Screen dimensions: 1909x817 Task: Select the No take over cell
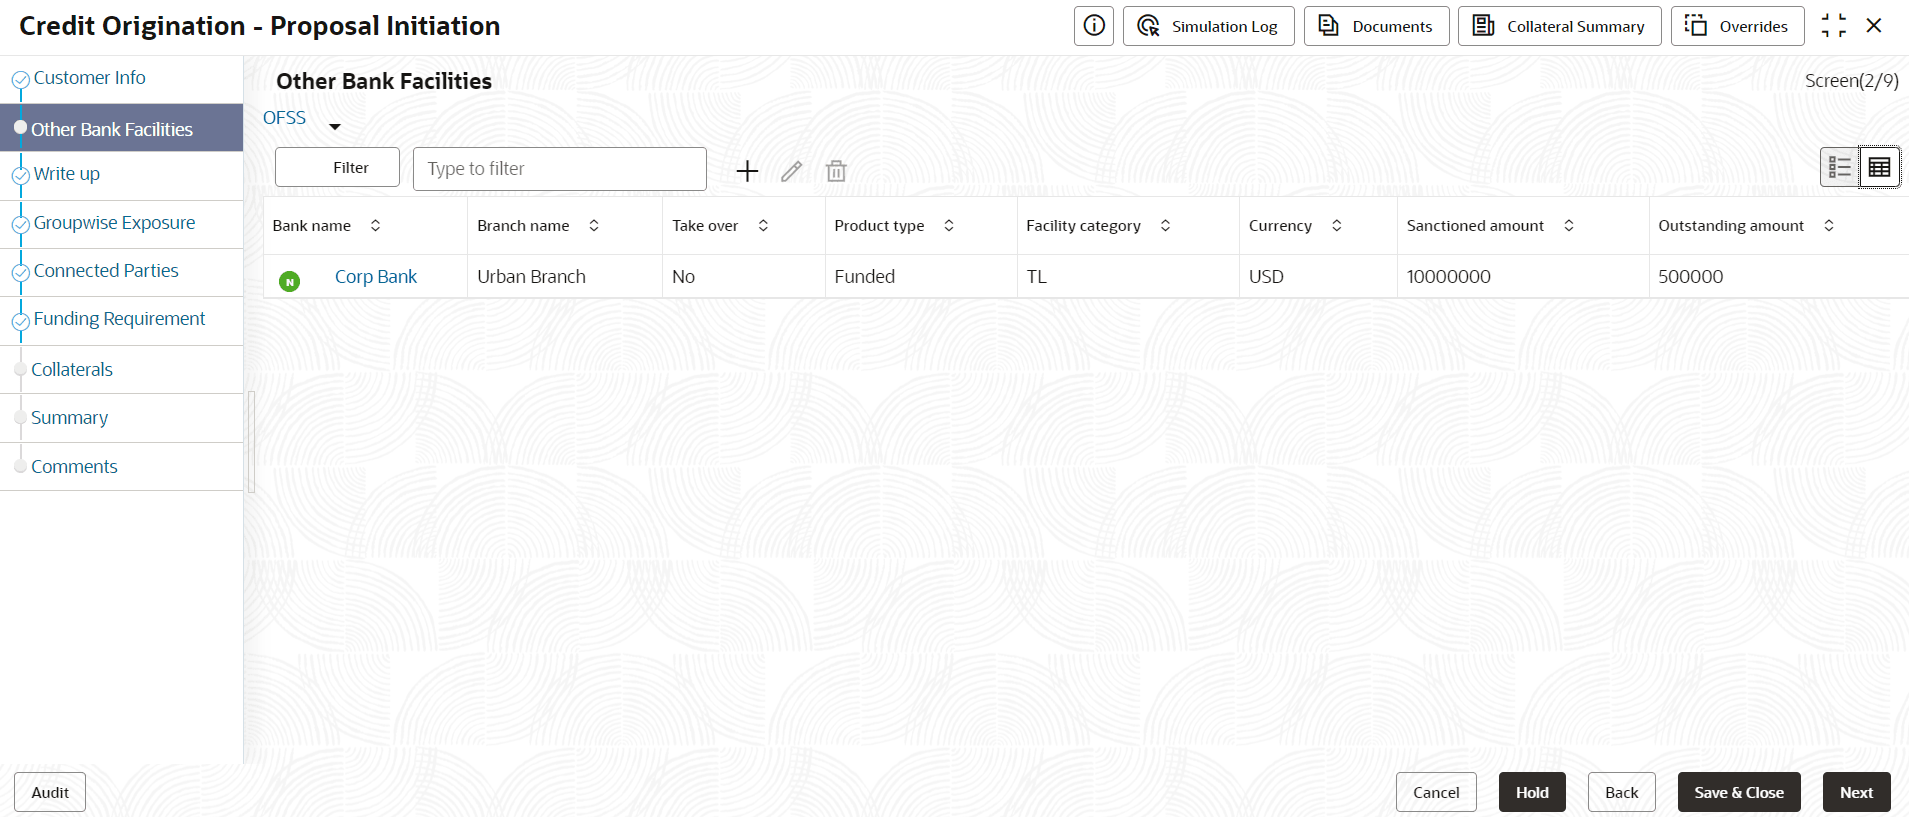tap(744, 277)
